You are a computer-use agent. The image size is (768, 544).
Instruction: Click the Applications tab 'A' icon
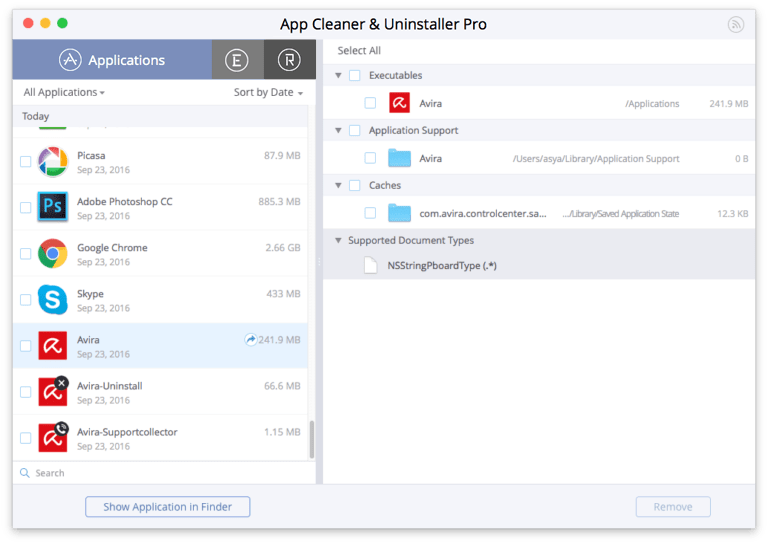coord(70,60)
